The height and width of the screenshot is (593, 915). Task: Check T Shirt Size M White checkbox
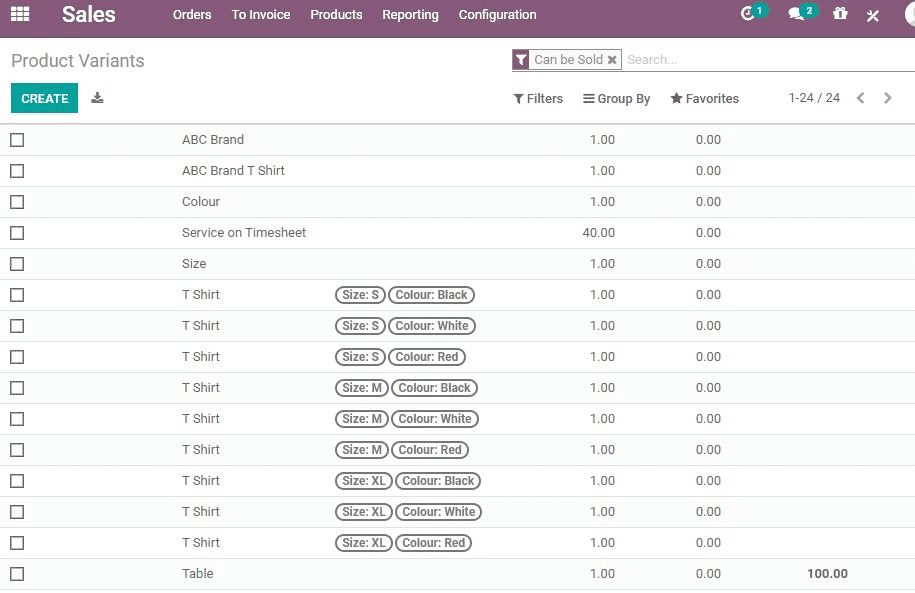[x=17, y=419]
